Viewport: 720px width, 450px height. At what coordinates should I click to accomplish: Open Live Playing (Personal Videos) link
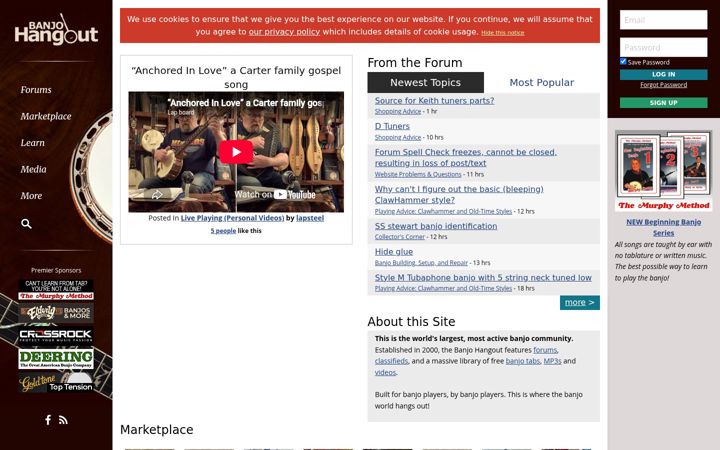coord(232,218)
